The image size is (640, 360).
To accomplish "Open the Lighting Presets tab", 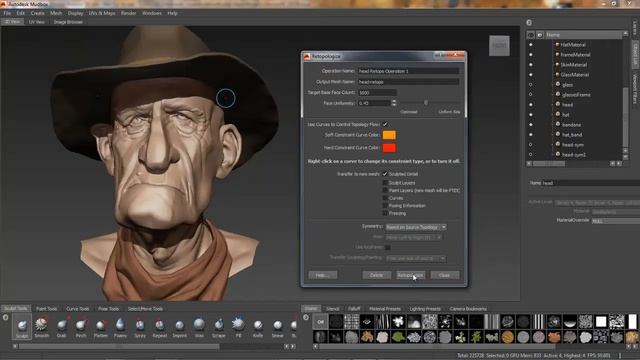I will click(425, 309).
